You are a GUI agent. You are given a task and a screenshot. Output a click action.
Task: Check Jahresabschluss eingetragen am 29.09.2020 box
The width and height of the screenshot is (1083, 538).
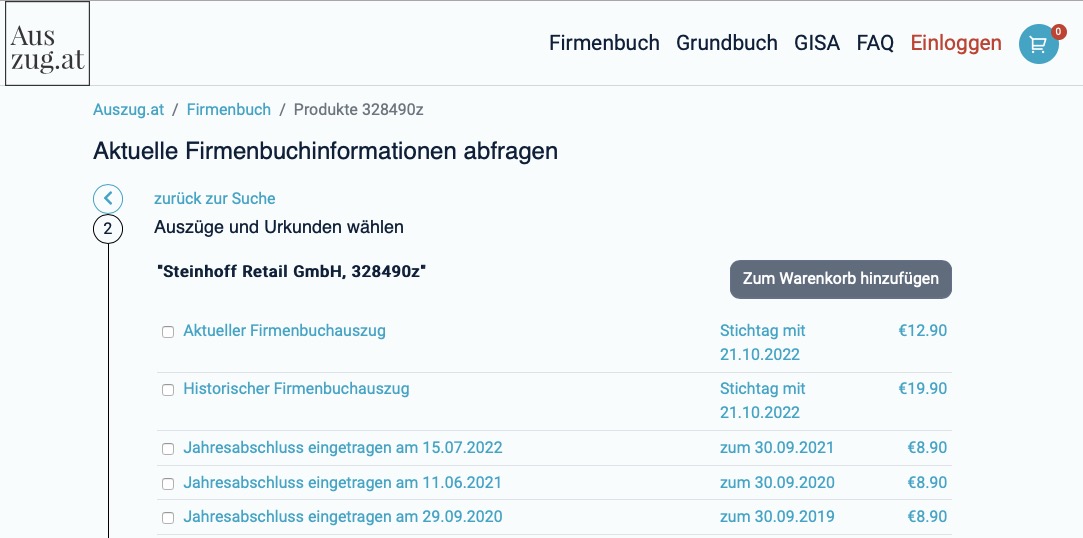(x=168, y=518)
